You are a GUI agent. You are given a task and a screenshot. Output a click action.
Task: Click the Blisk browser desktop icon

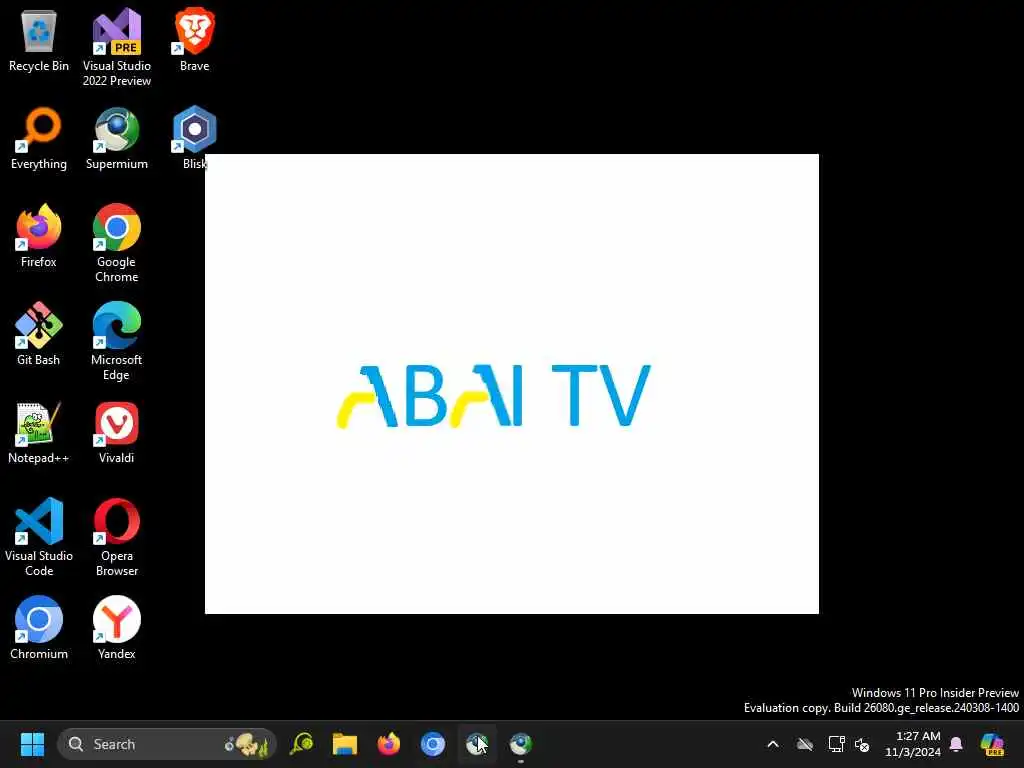195,138
